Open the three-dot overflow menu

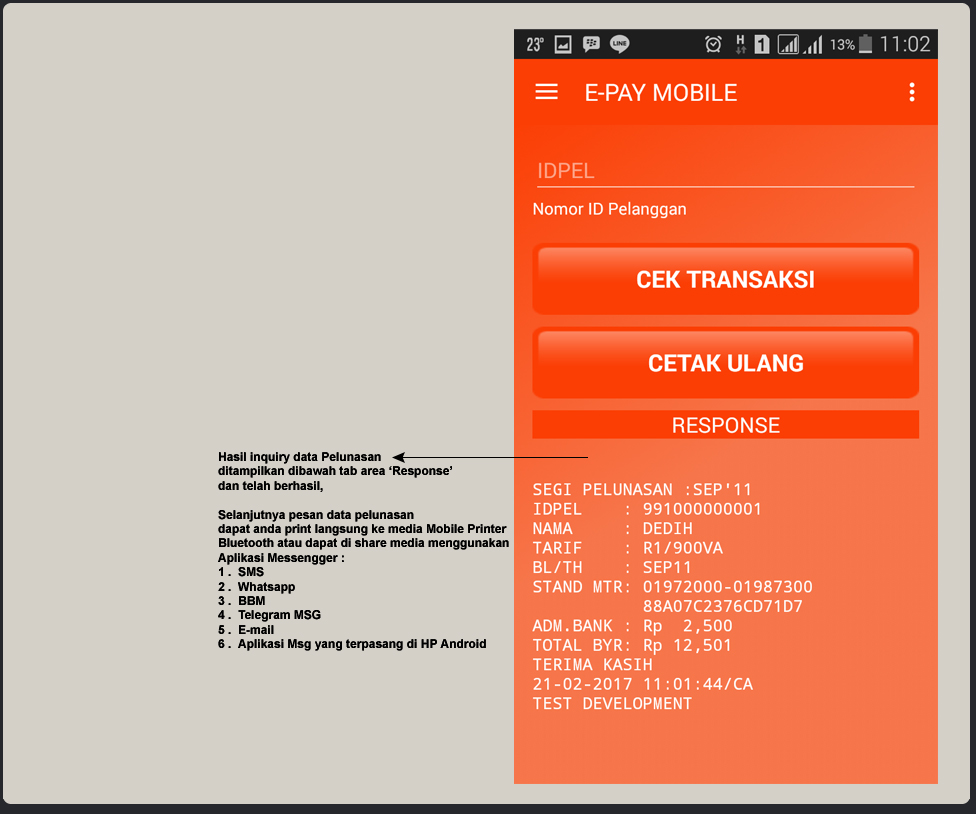pos(911,92)
